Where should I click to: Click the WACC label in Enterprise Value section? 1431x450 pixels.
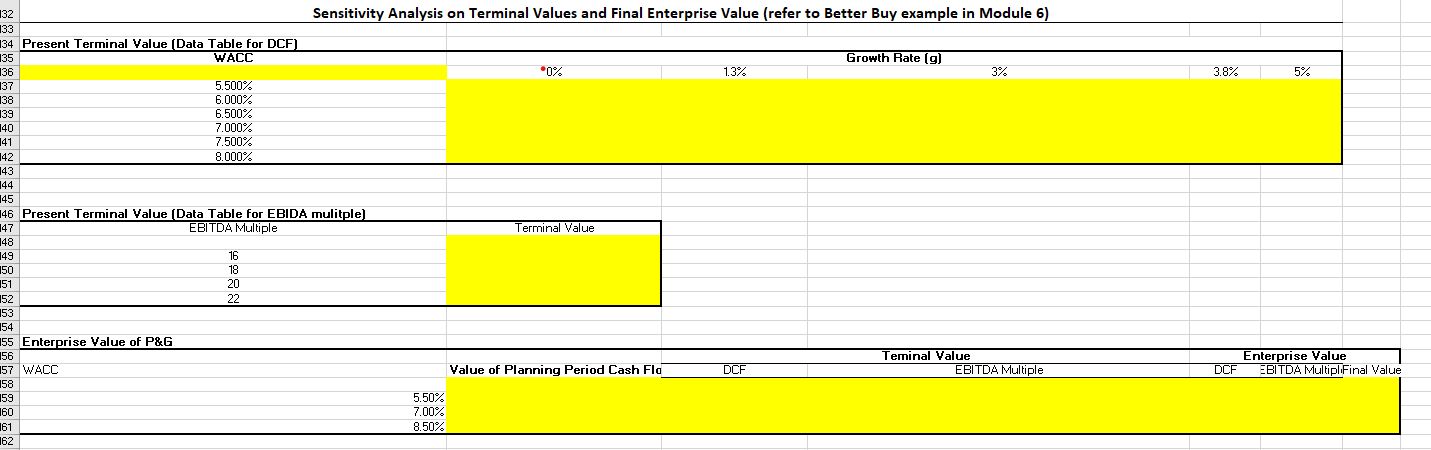(x=40, y=370)
